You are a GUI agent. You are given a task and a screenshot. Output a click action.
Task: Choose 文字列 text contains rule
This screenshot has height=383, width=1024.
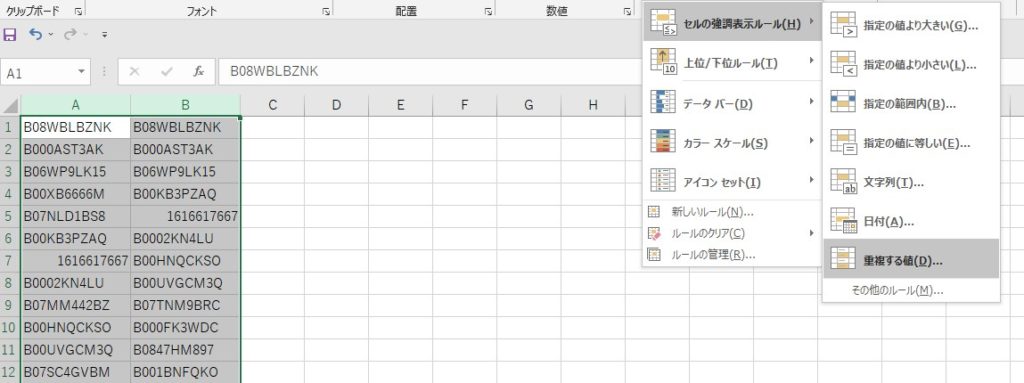(911, 182)
